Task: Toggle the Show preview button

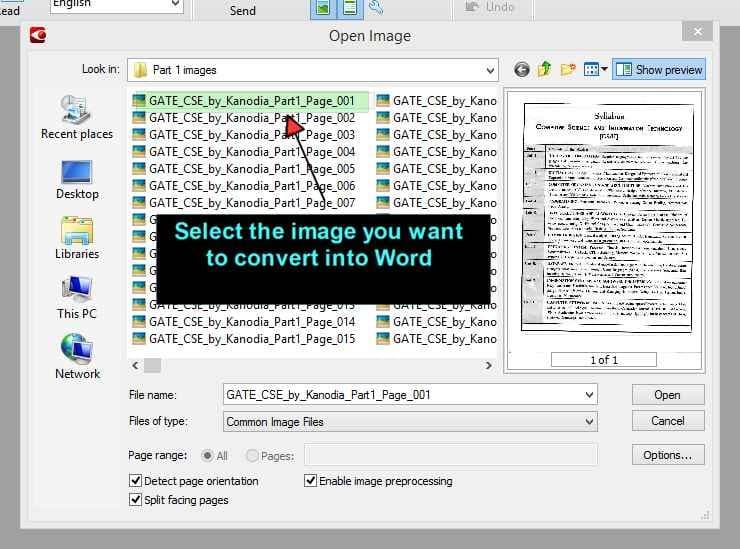Action: click(x=659, y=70)
